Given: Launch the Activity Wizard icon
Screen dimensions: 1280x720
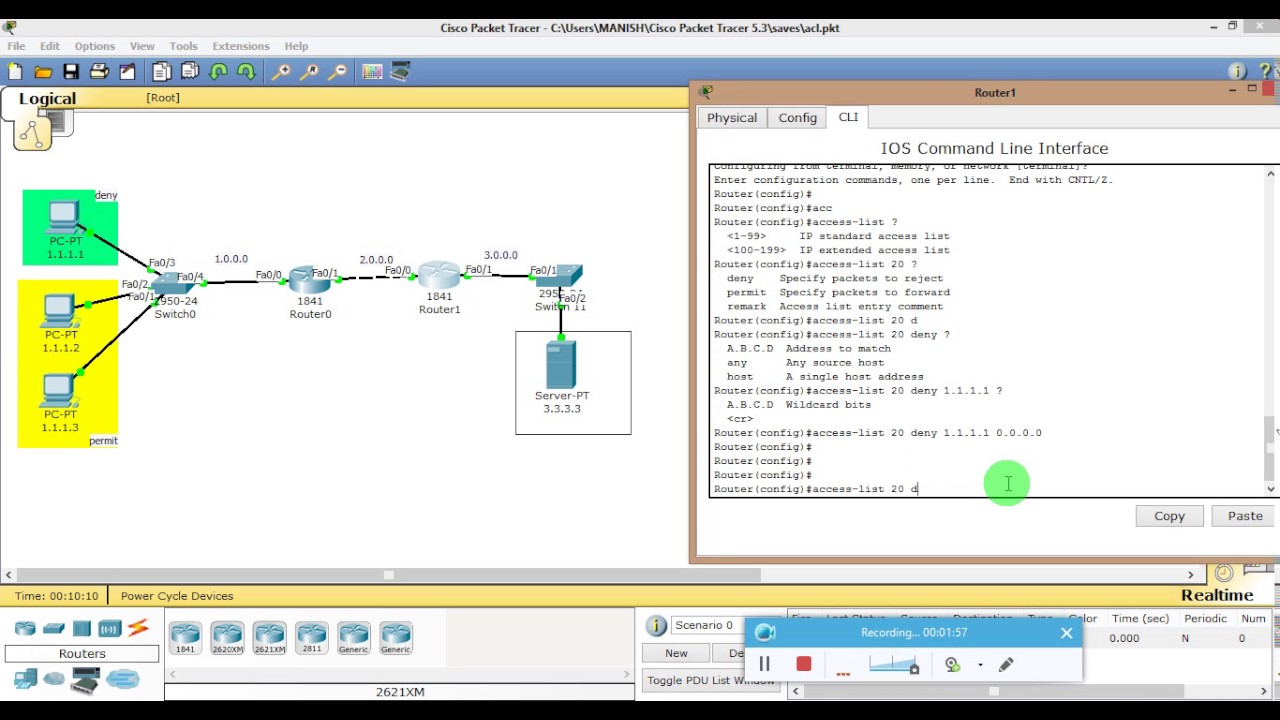Looking at the screenshot, I should 127,72.
